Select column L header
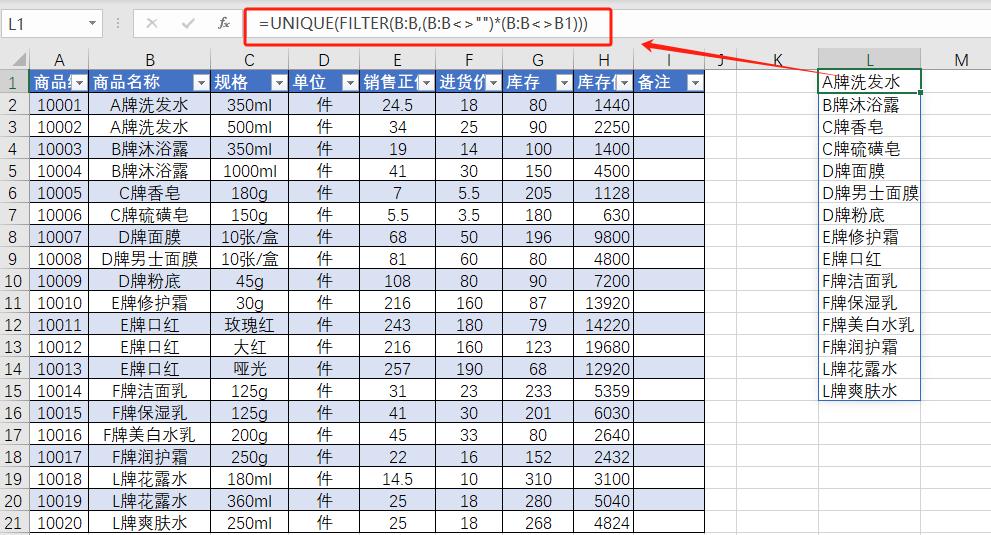The height and width of the screenshot is (535, 991). click(869, 60)
